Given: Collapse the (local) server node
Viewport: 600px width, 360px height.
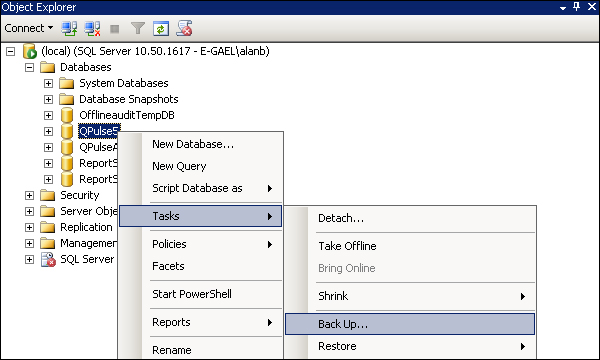Looking at the screenshot, I should point(11,51).
